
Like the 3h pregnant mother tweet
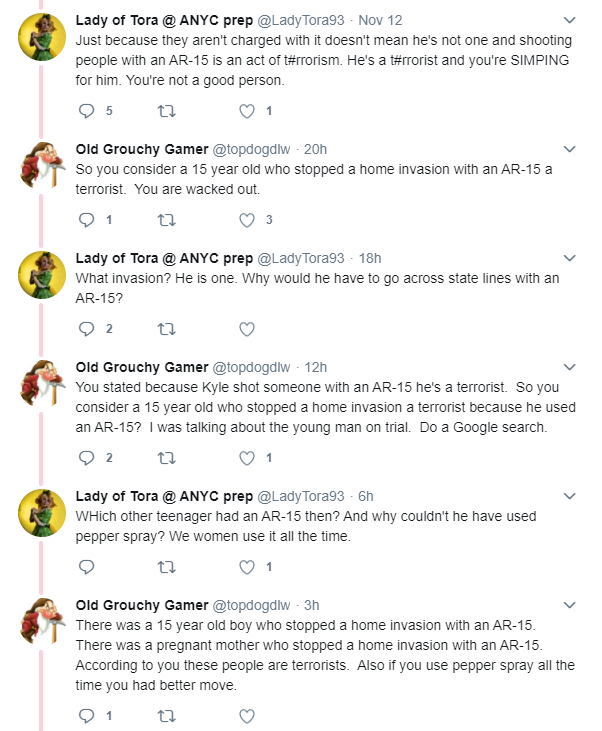247,716
